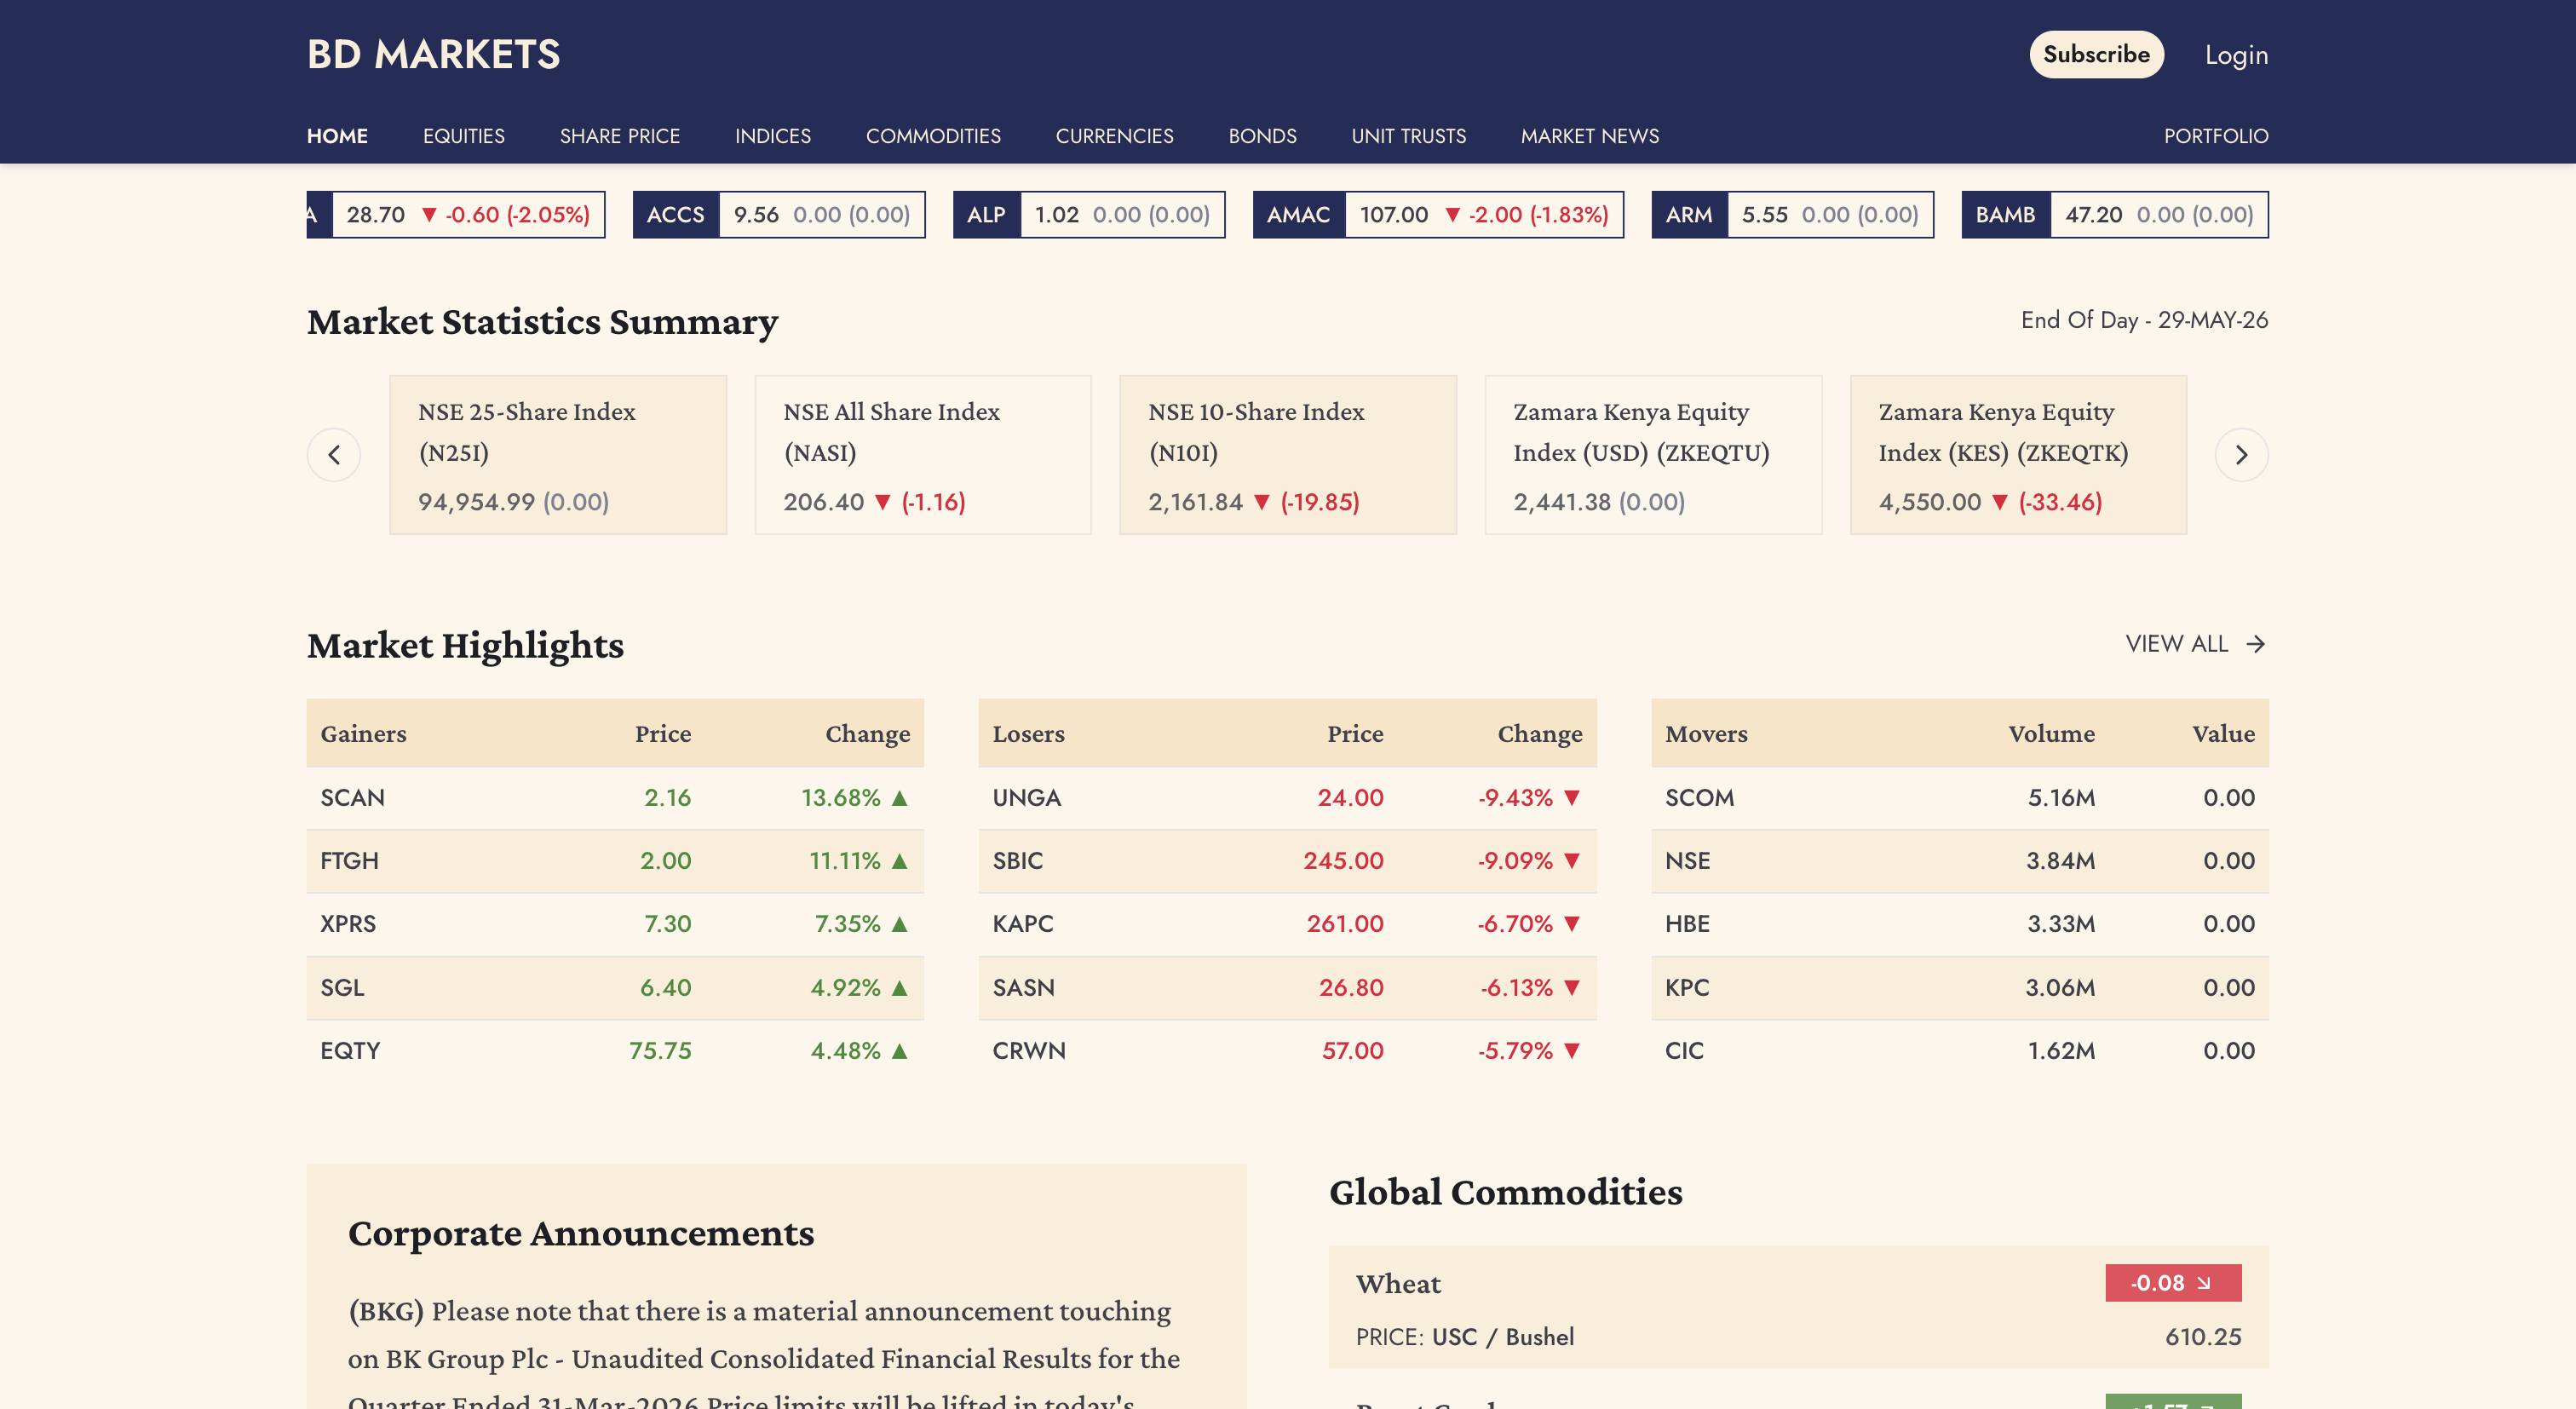Click the Subscribe button
Screen dimensions: 2576x1409
(2096, 54)
